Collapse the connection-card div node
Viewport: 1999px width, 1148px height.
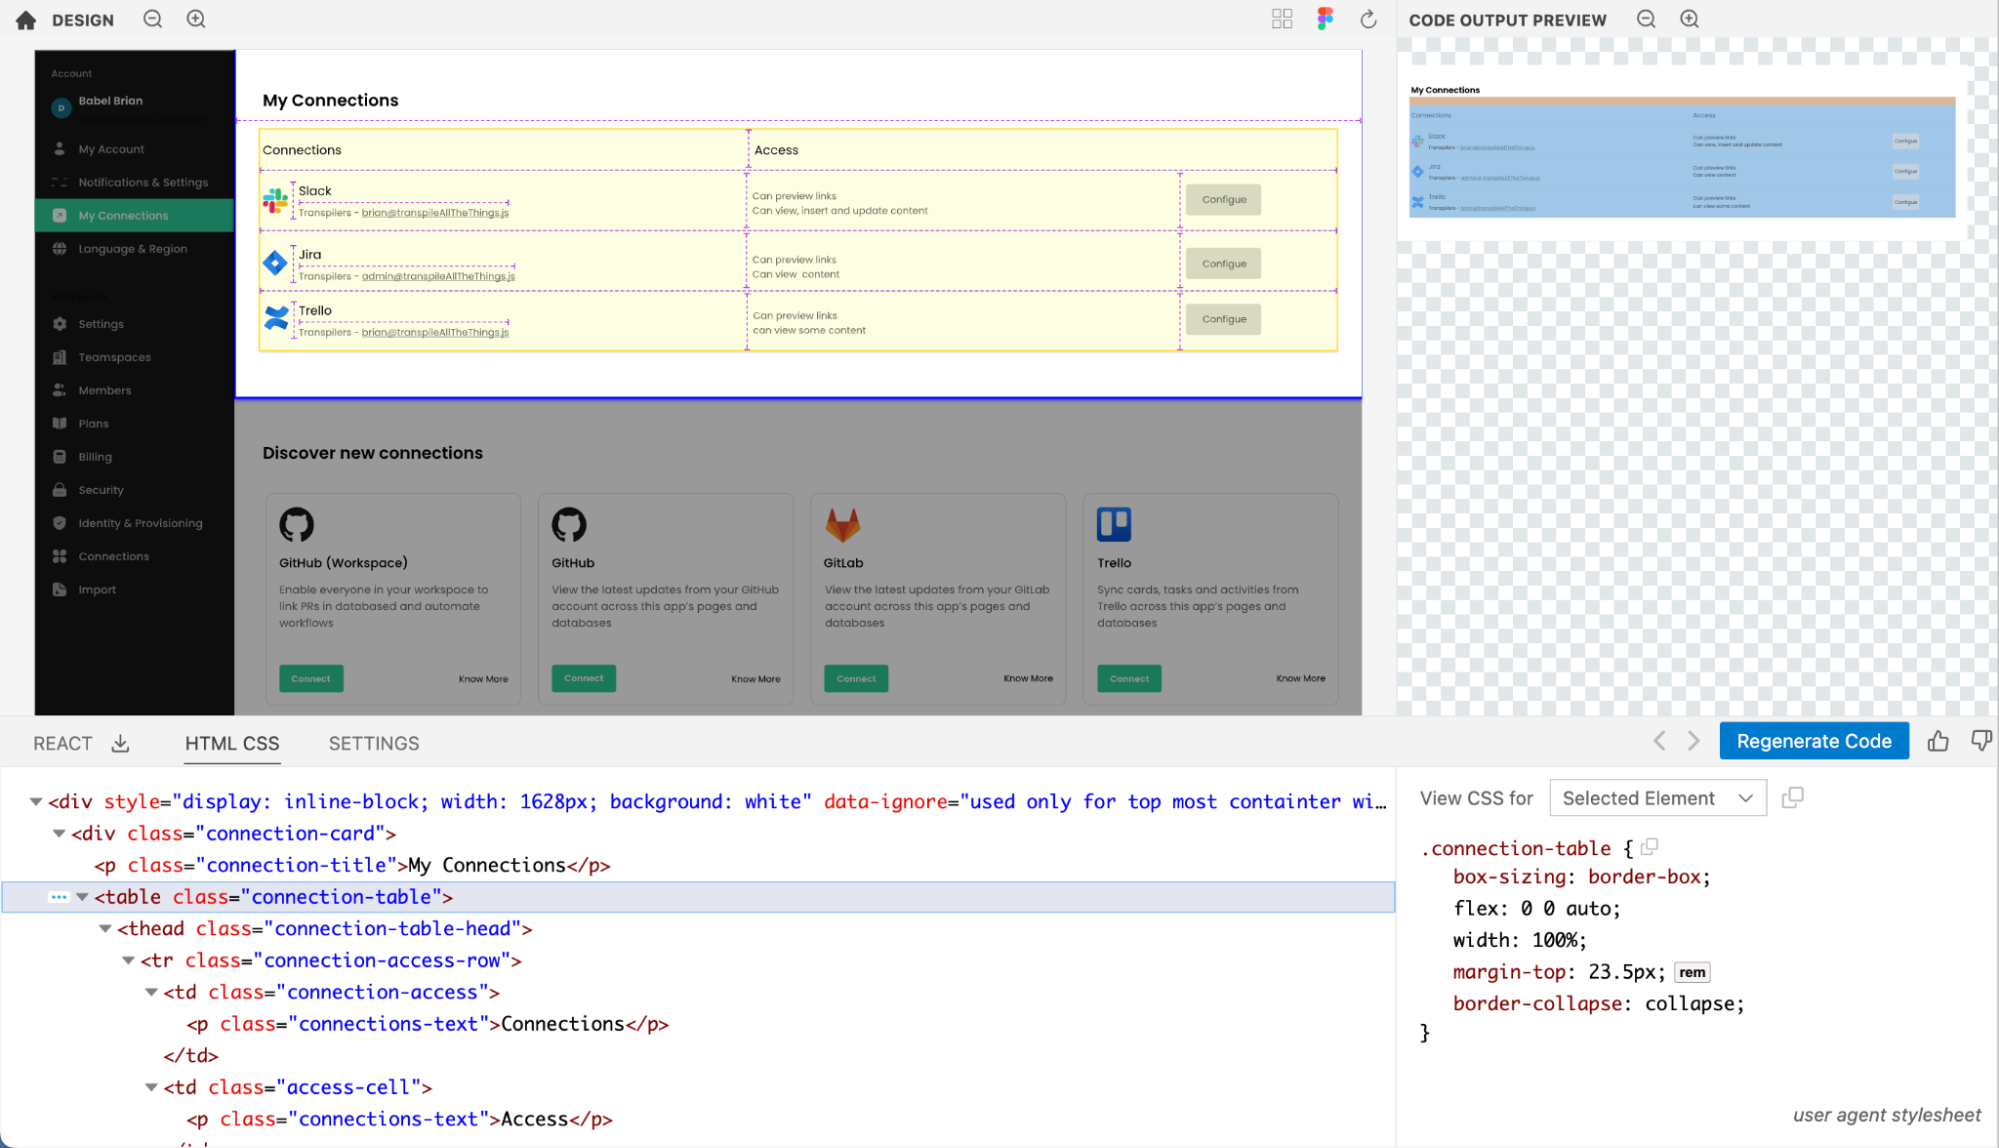tap(59, 834)
